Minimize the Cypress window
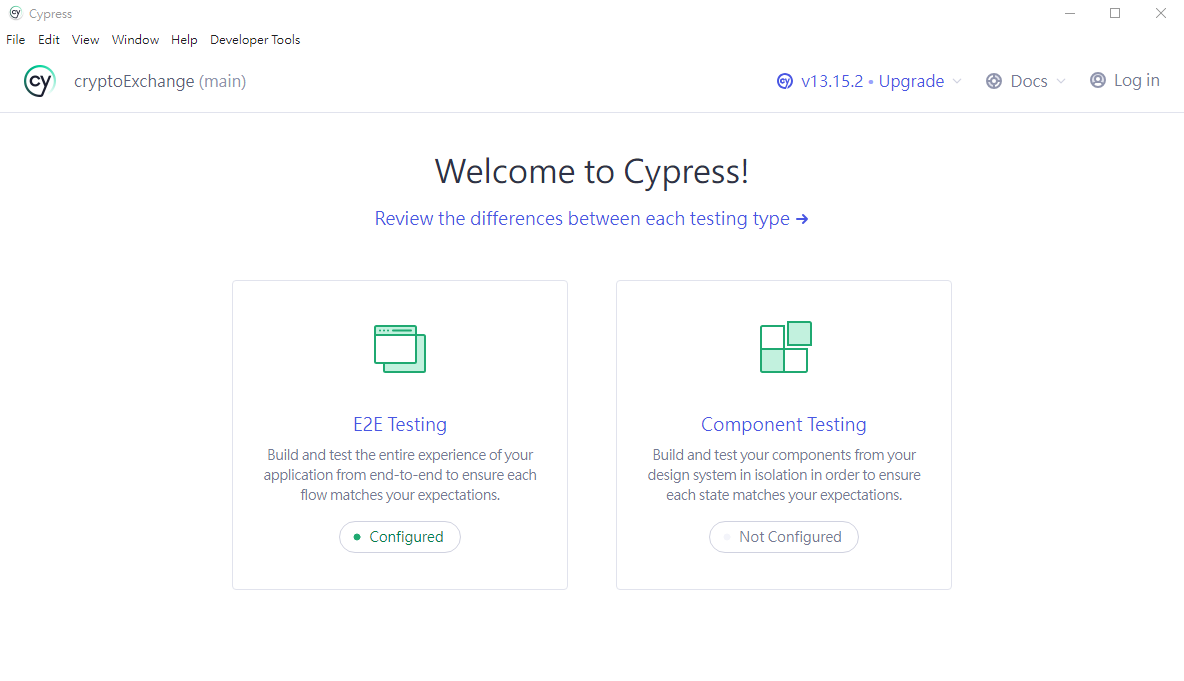 (1070, 14)
